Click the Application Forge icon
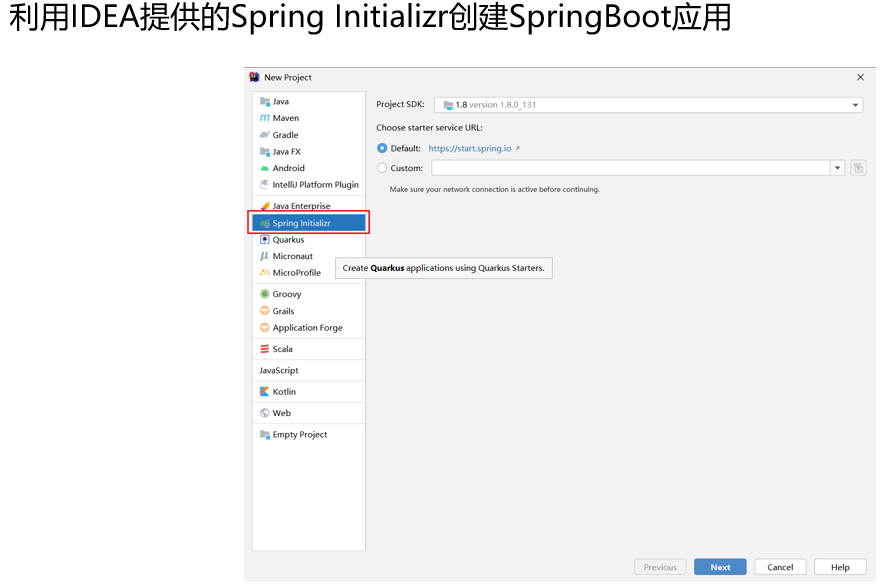Image resolution: width=882 pixels, height=586 pixels. tap(264, 327)
